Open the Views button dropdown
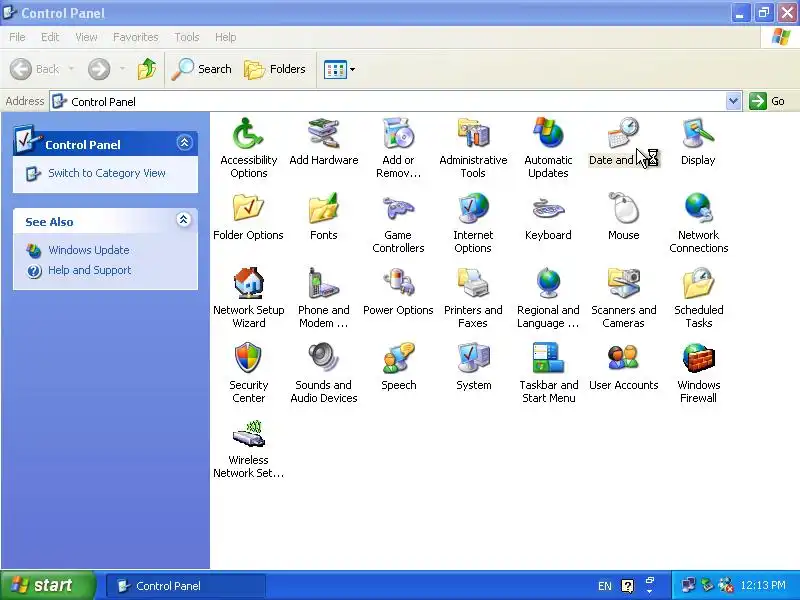This screenshot has height=600, width=800. pos(352,69)
